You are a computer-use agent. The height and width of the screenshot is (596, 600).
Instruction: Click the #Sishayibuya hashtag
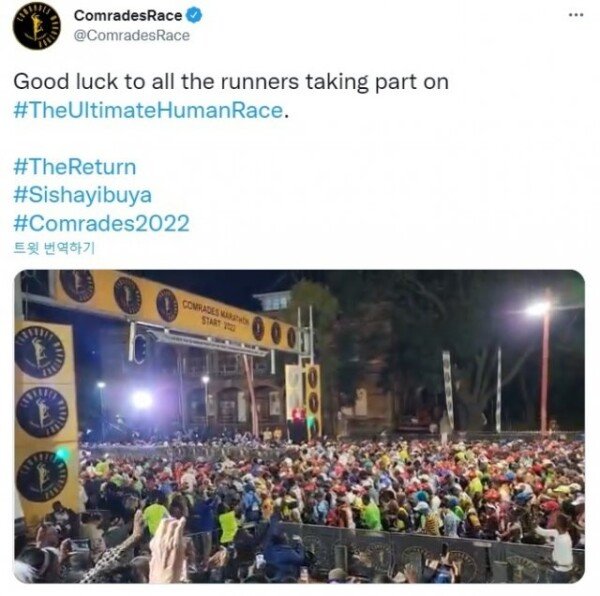coord(83,195)
